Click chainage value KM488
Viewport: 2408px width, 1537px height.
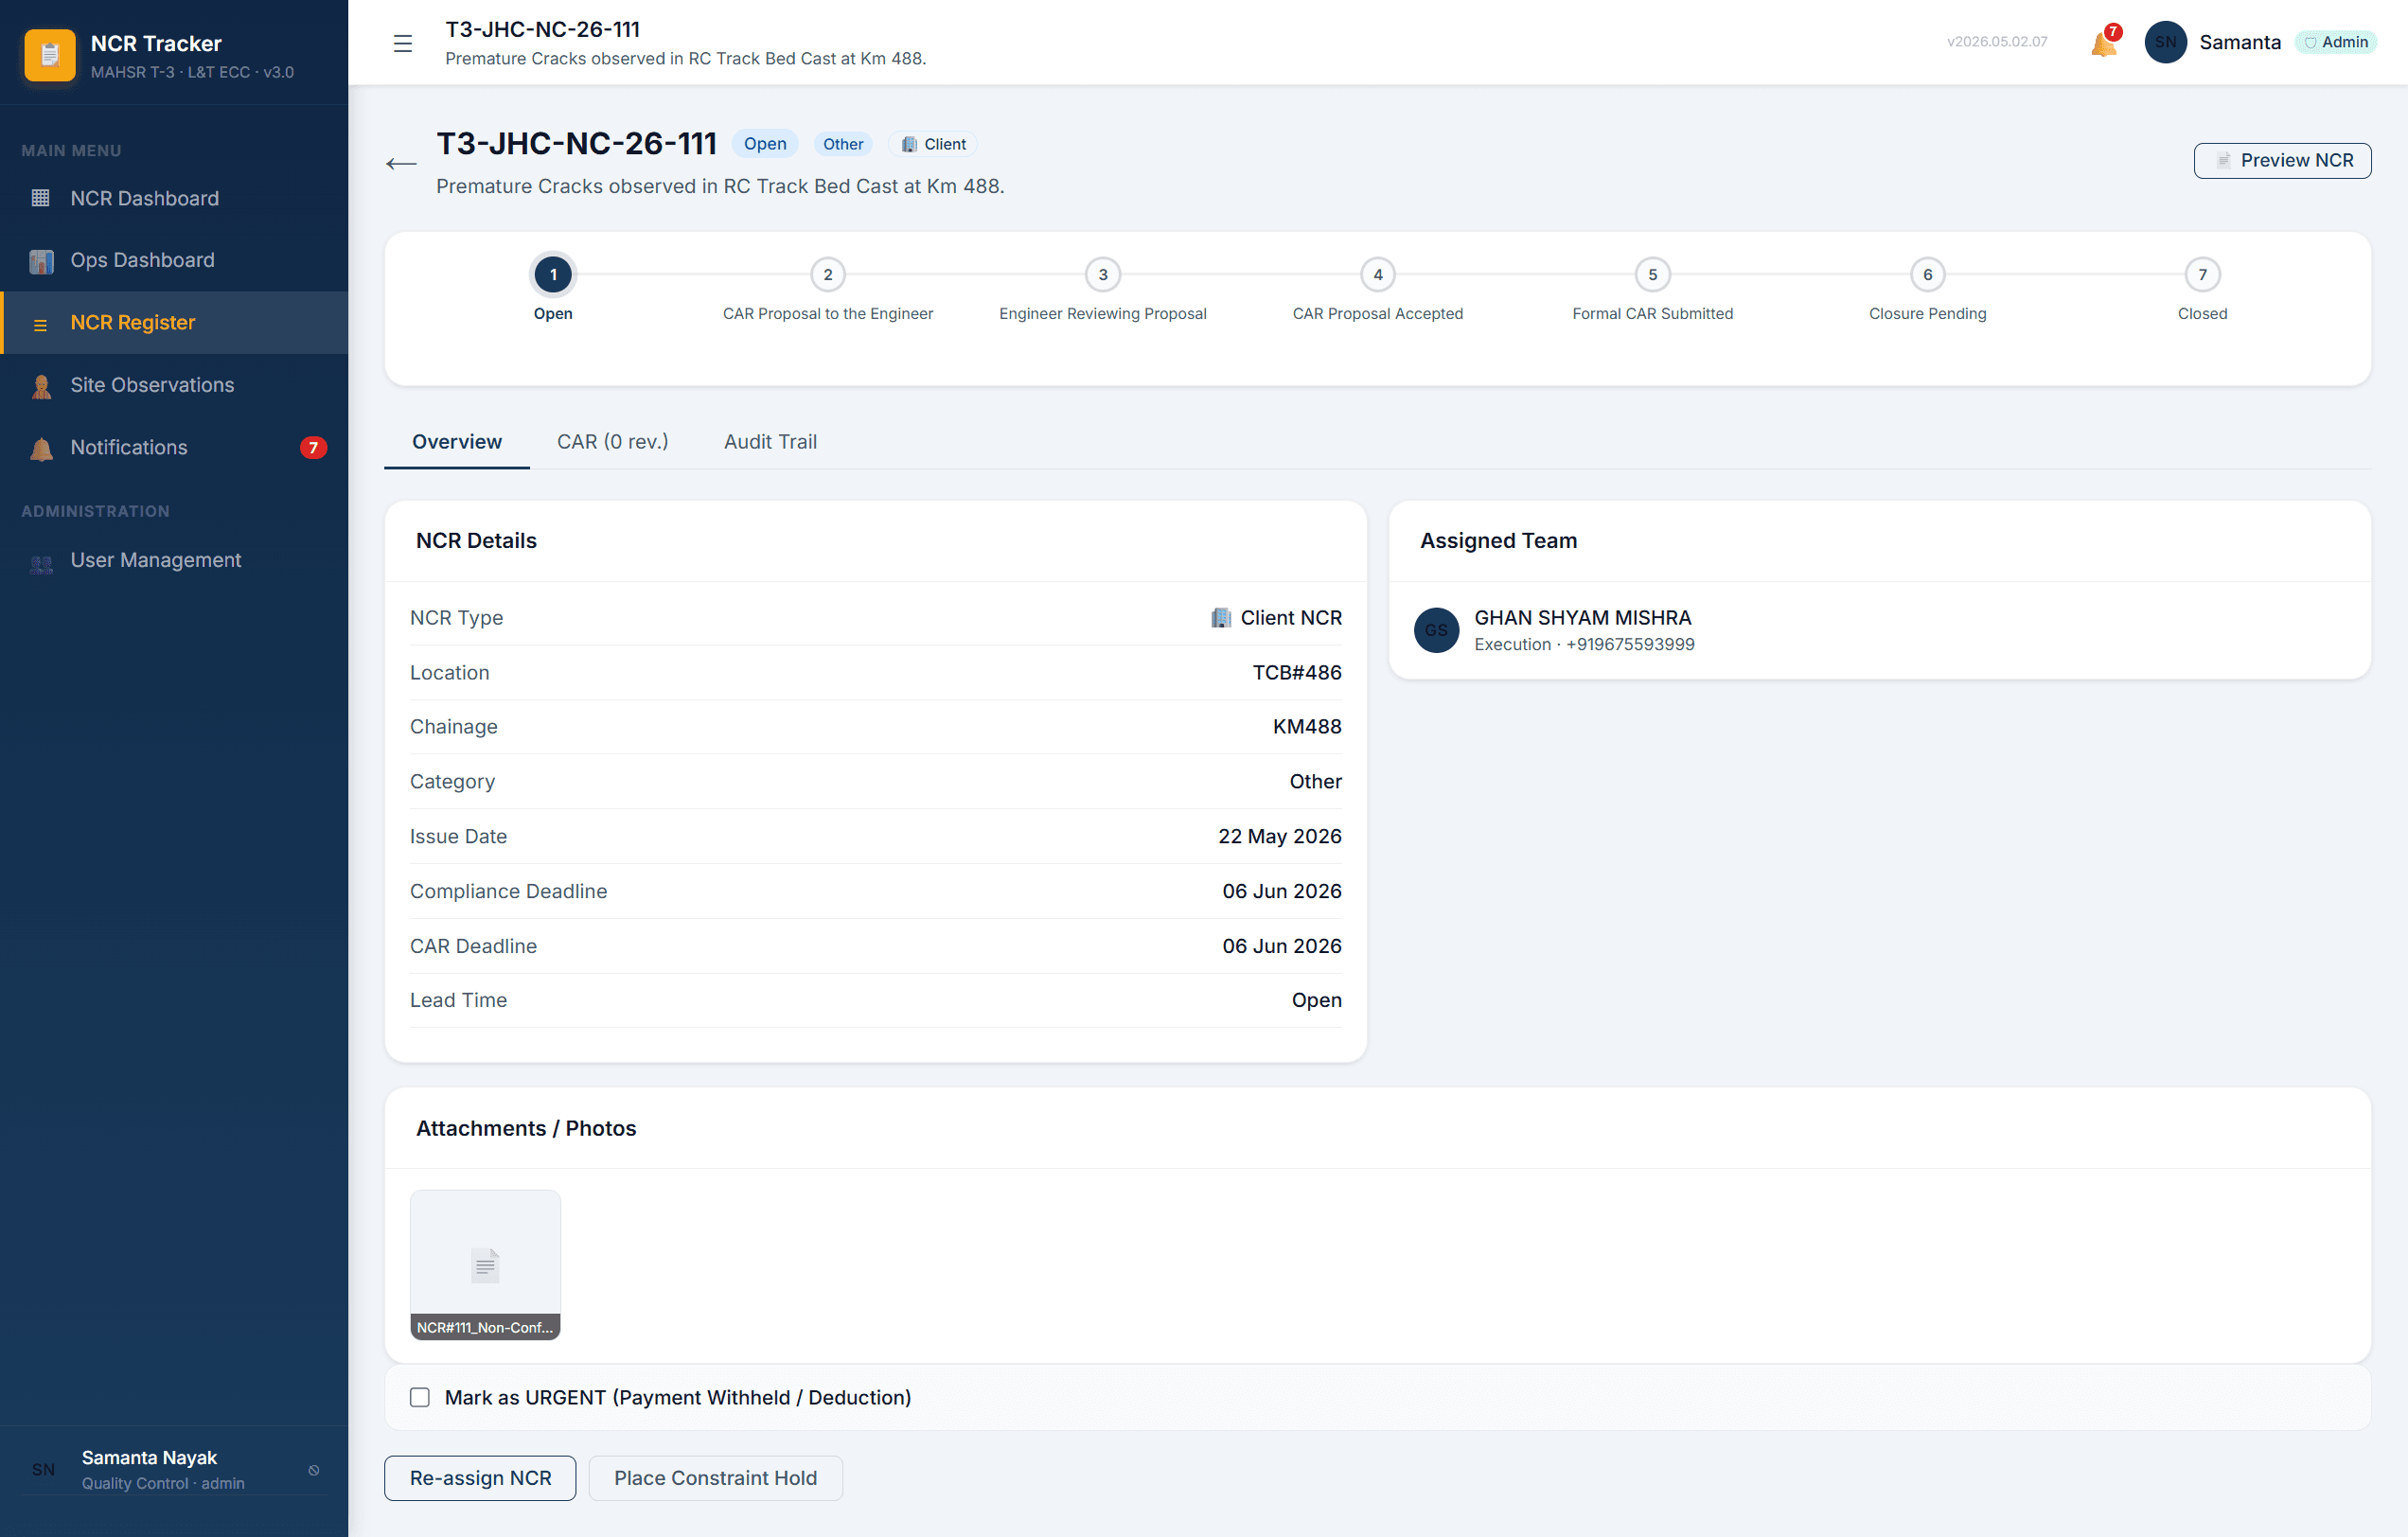click(1307, 727)
